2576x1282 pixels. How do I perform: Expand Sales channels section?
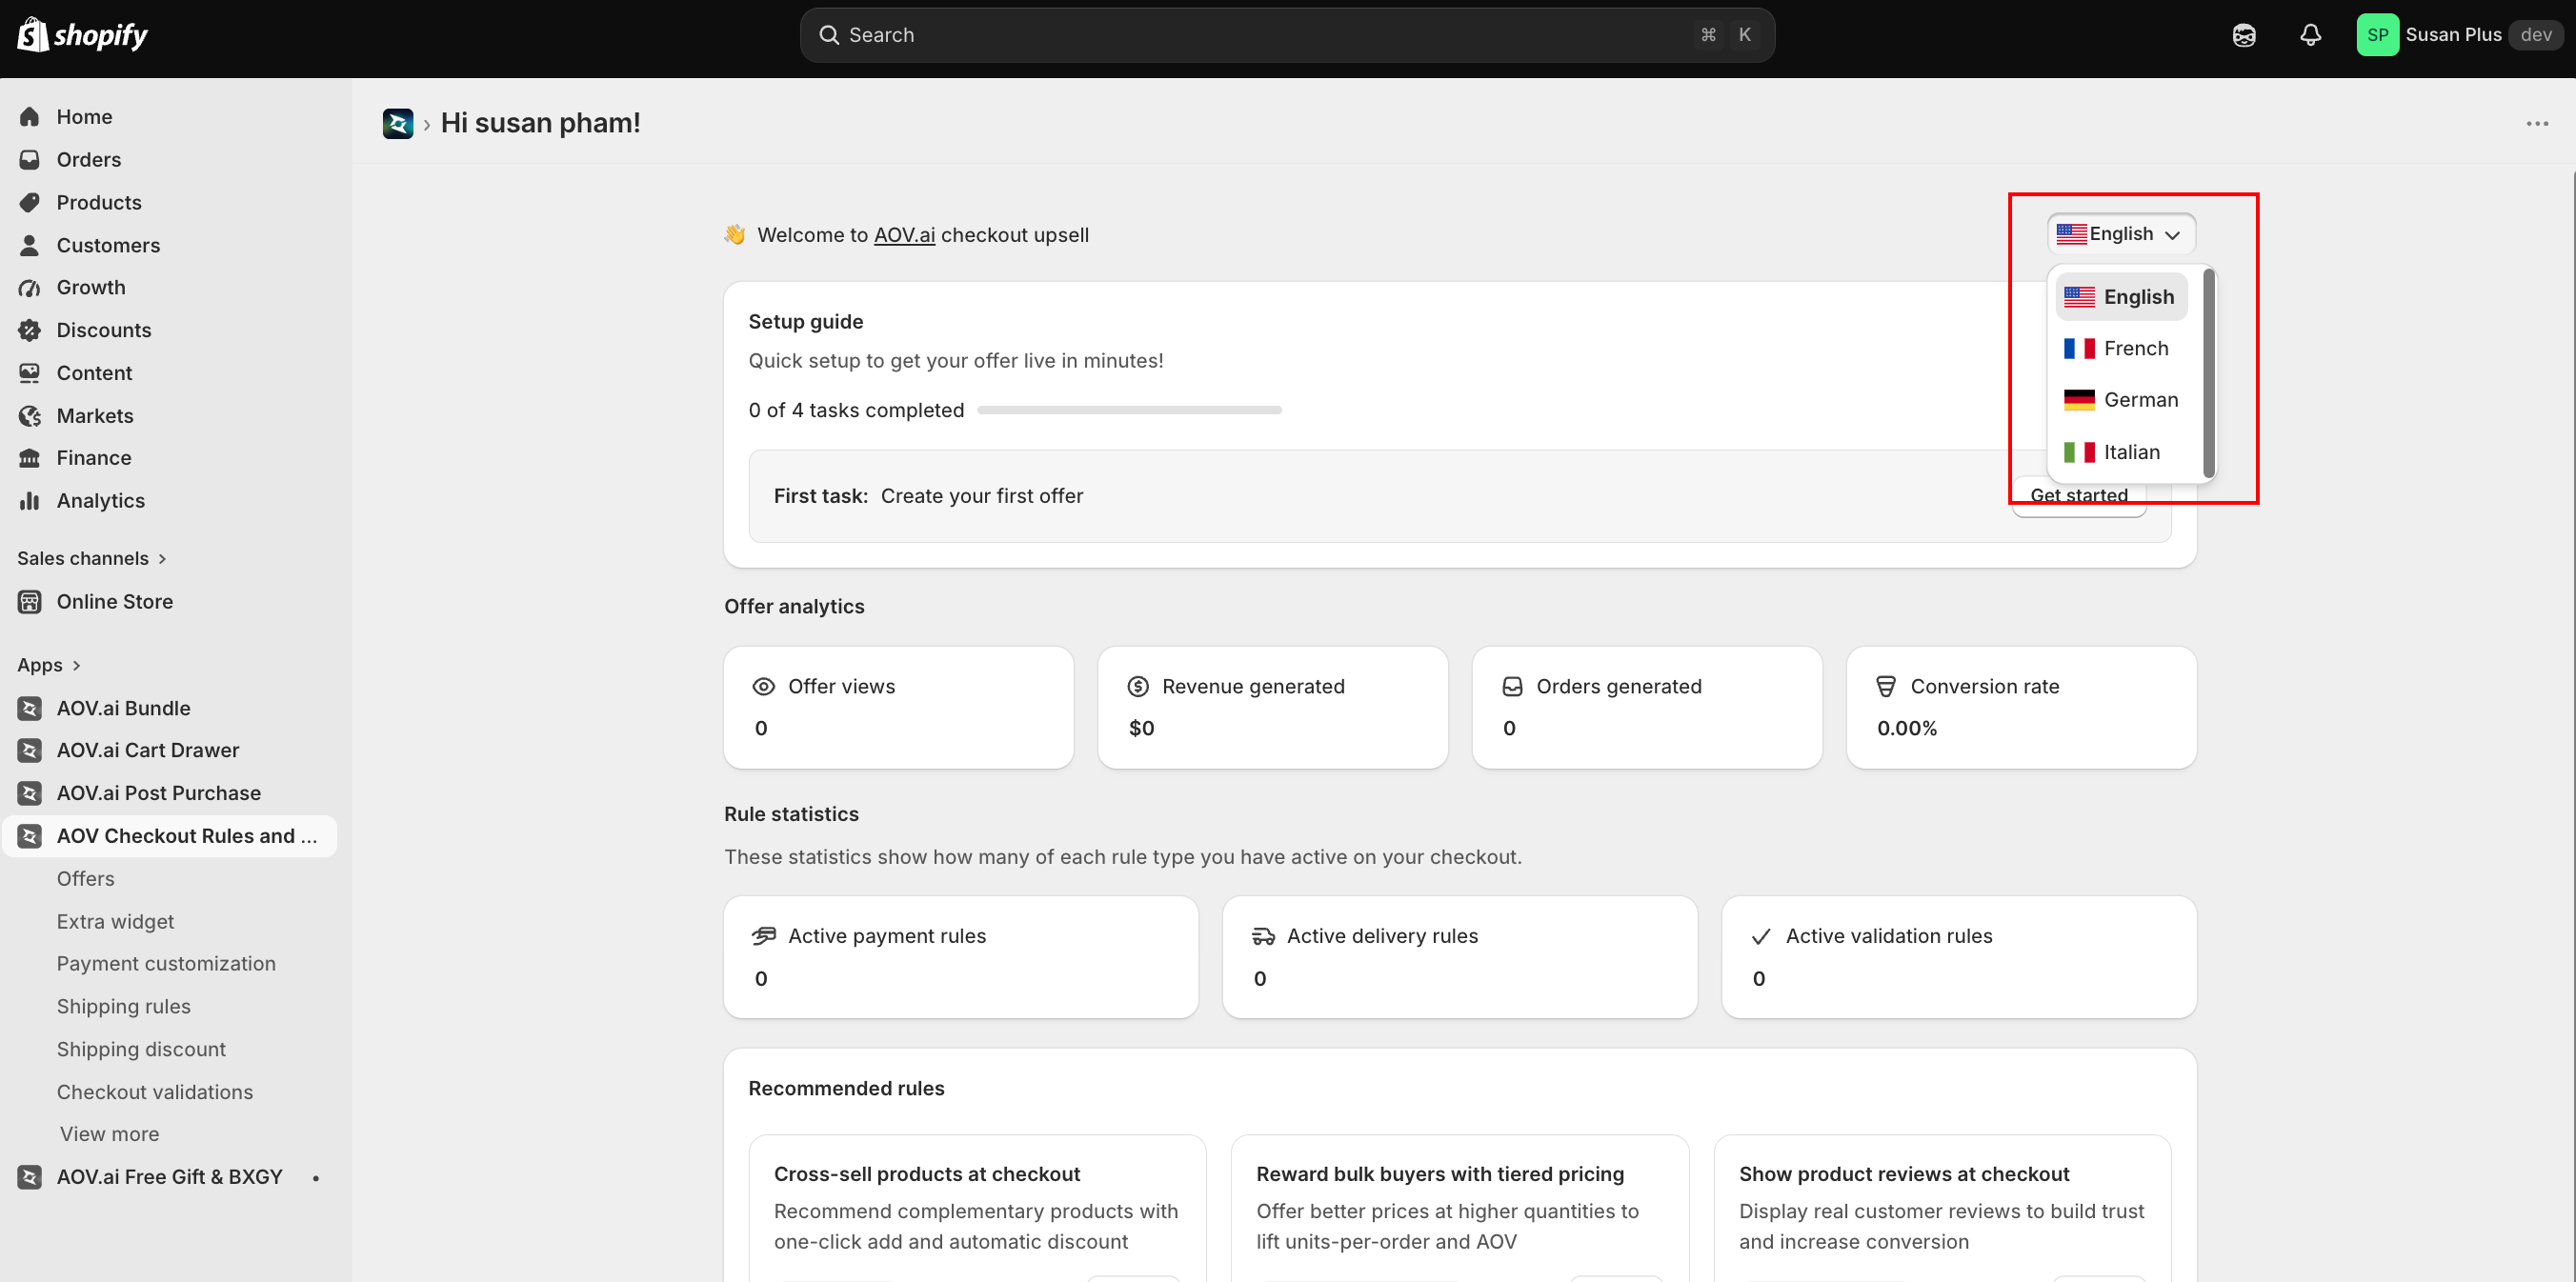click(x=92, y=558)
